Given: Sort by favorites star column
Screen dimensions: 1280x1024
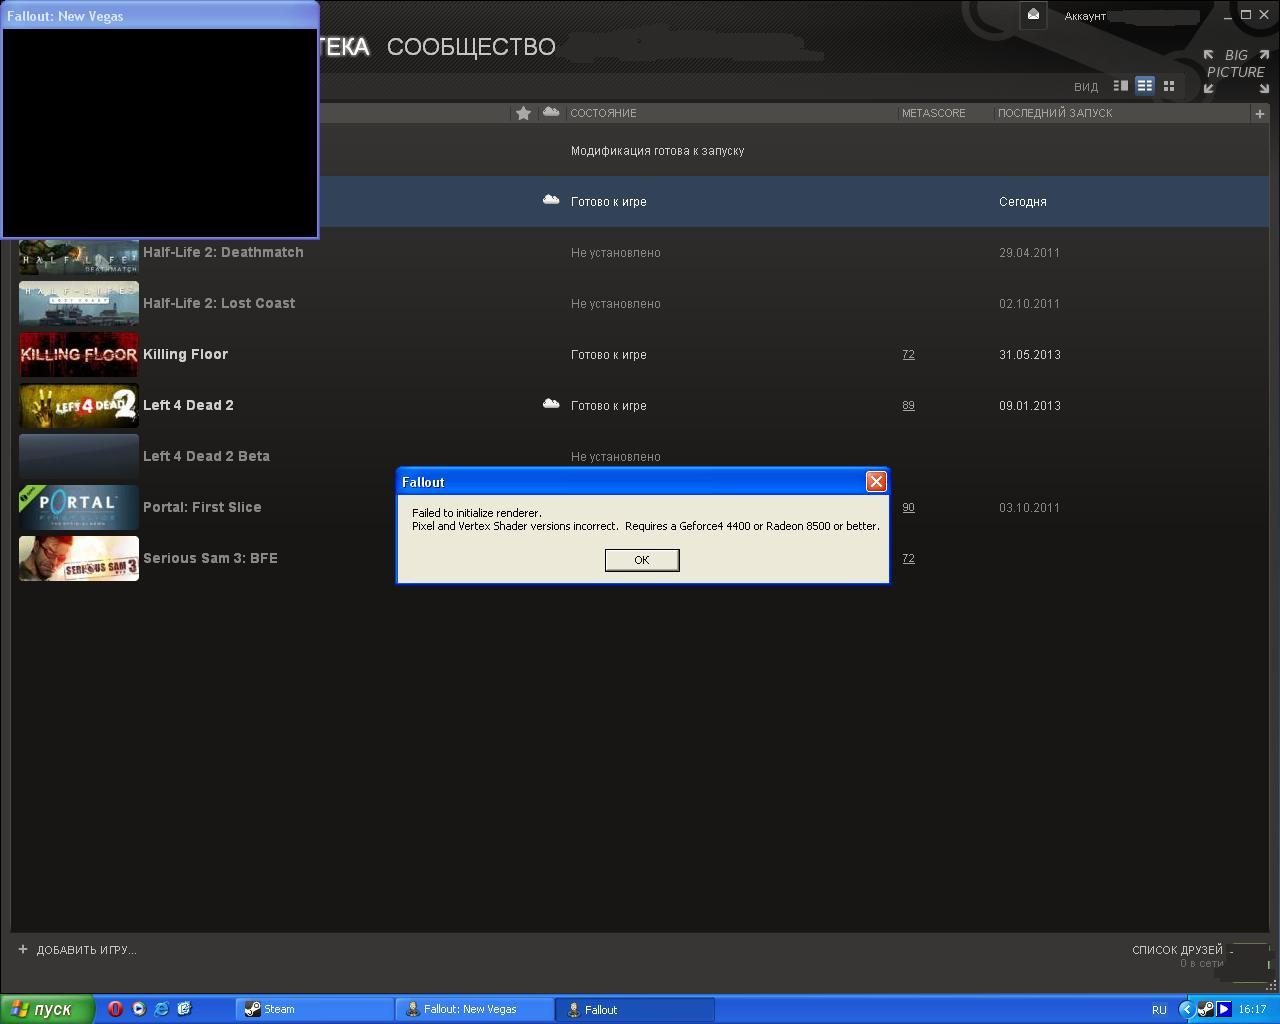Looking at the screenshot, I should 523,113.
